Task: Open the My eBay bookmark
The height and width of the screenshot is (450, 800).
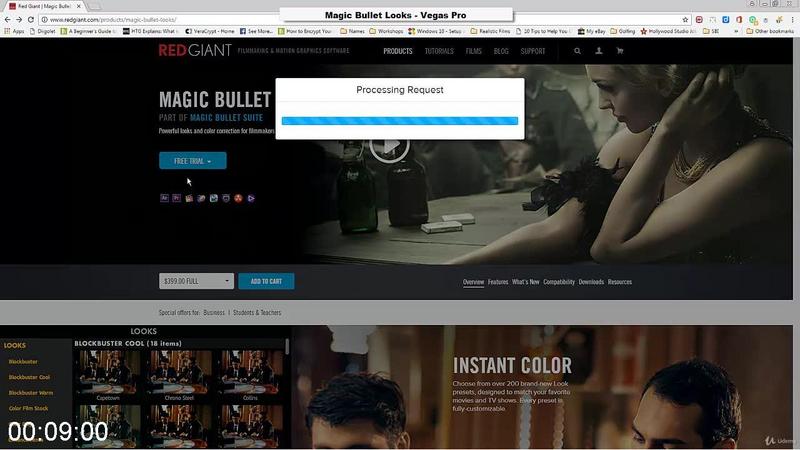Action: coord(591,31)
